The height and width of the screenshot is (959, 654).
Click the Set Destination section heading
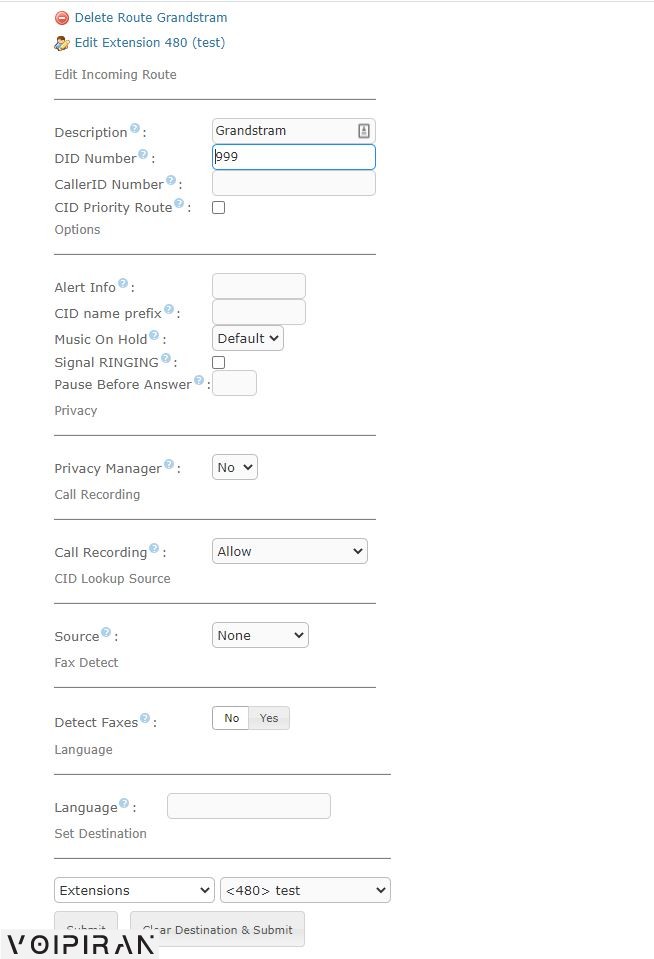100,834
